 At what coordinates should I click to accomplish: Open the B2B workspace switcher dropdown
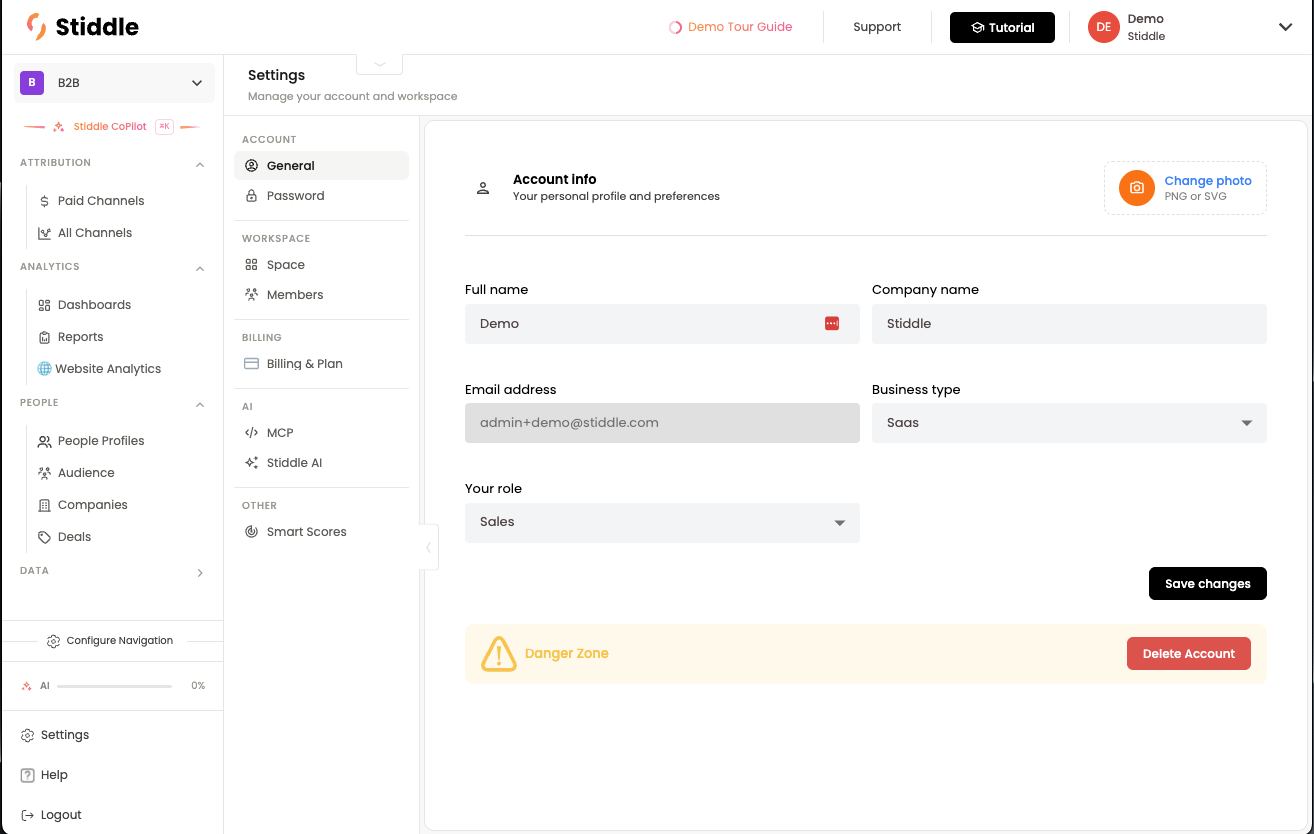point(114,83)
